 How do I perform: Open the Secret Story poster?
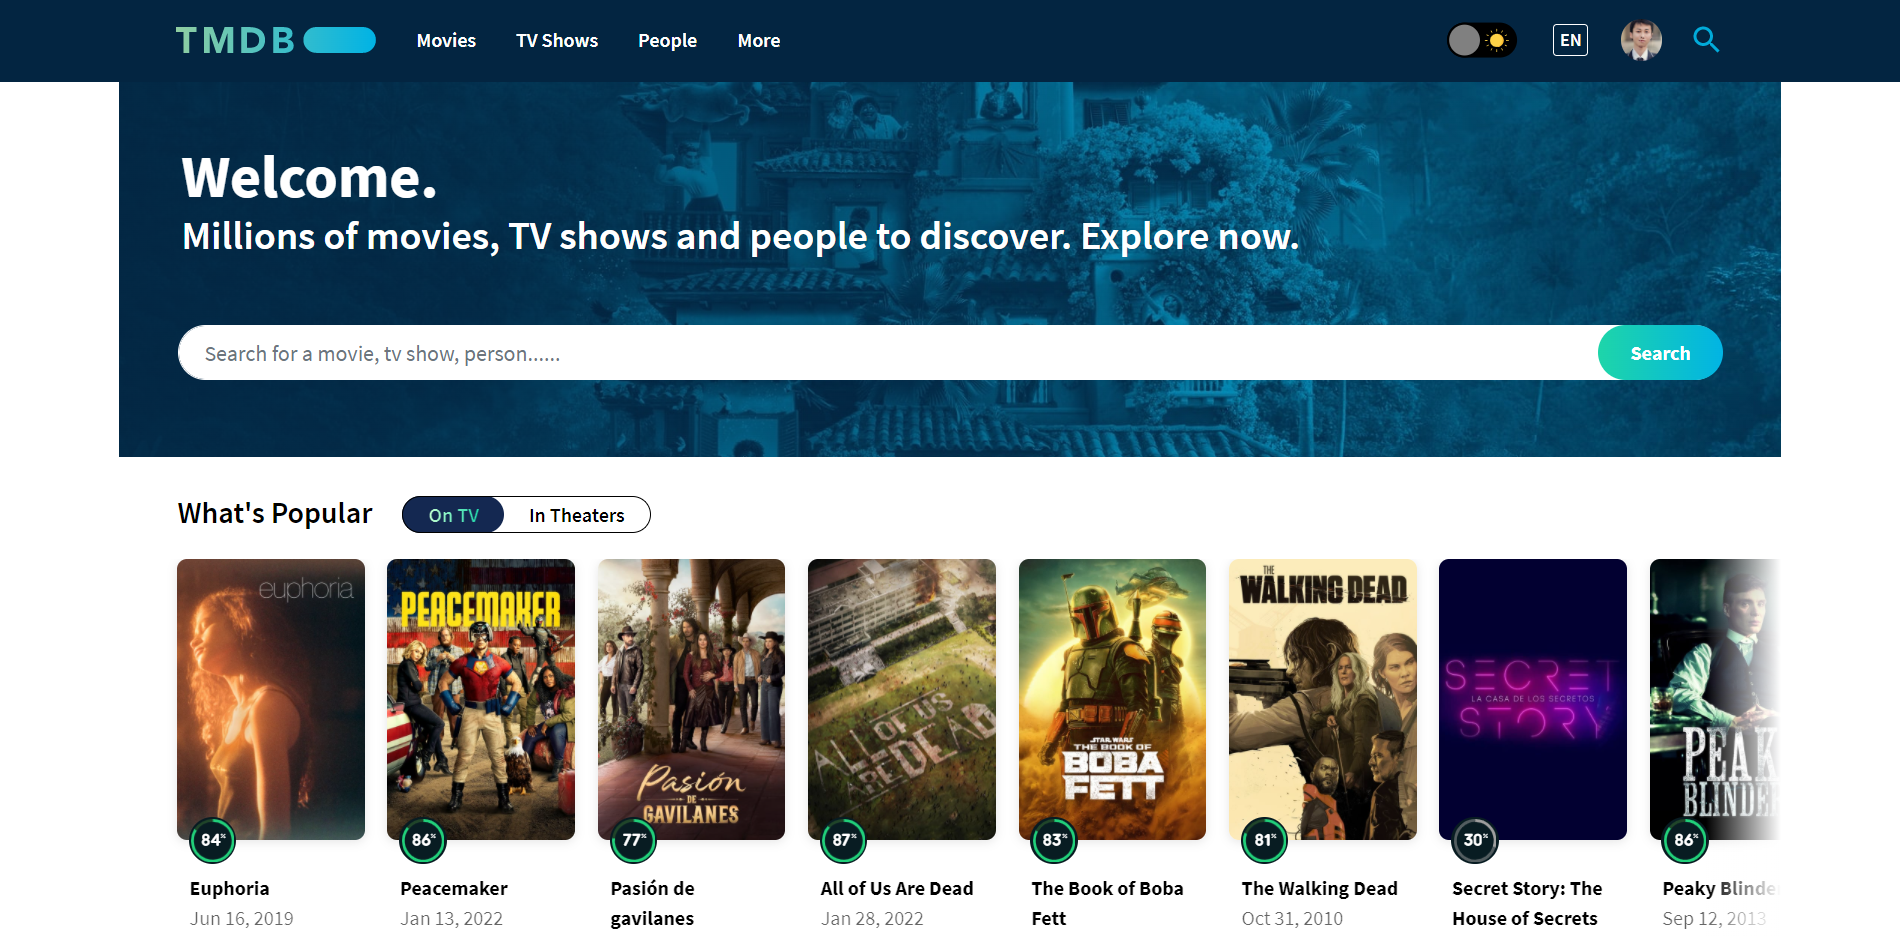(1533, 699)
